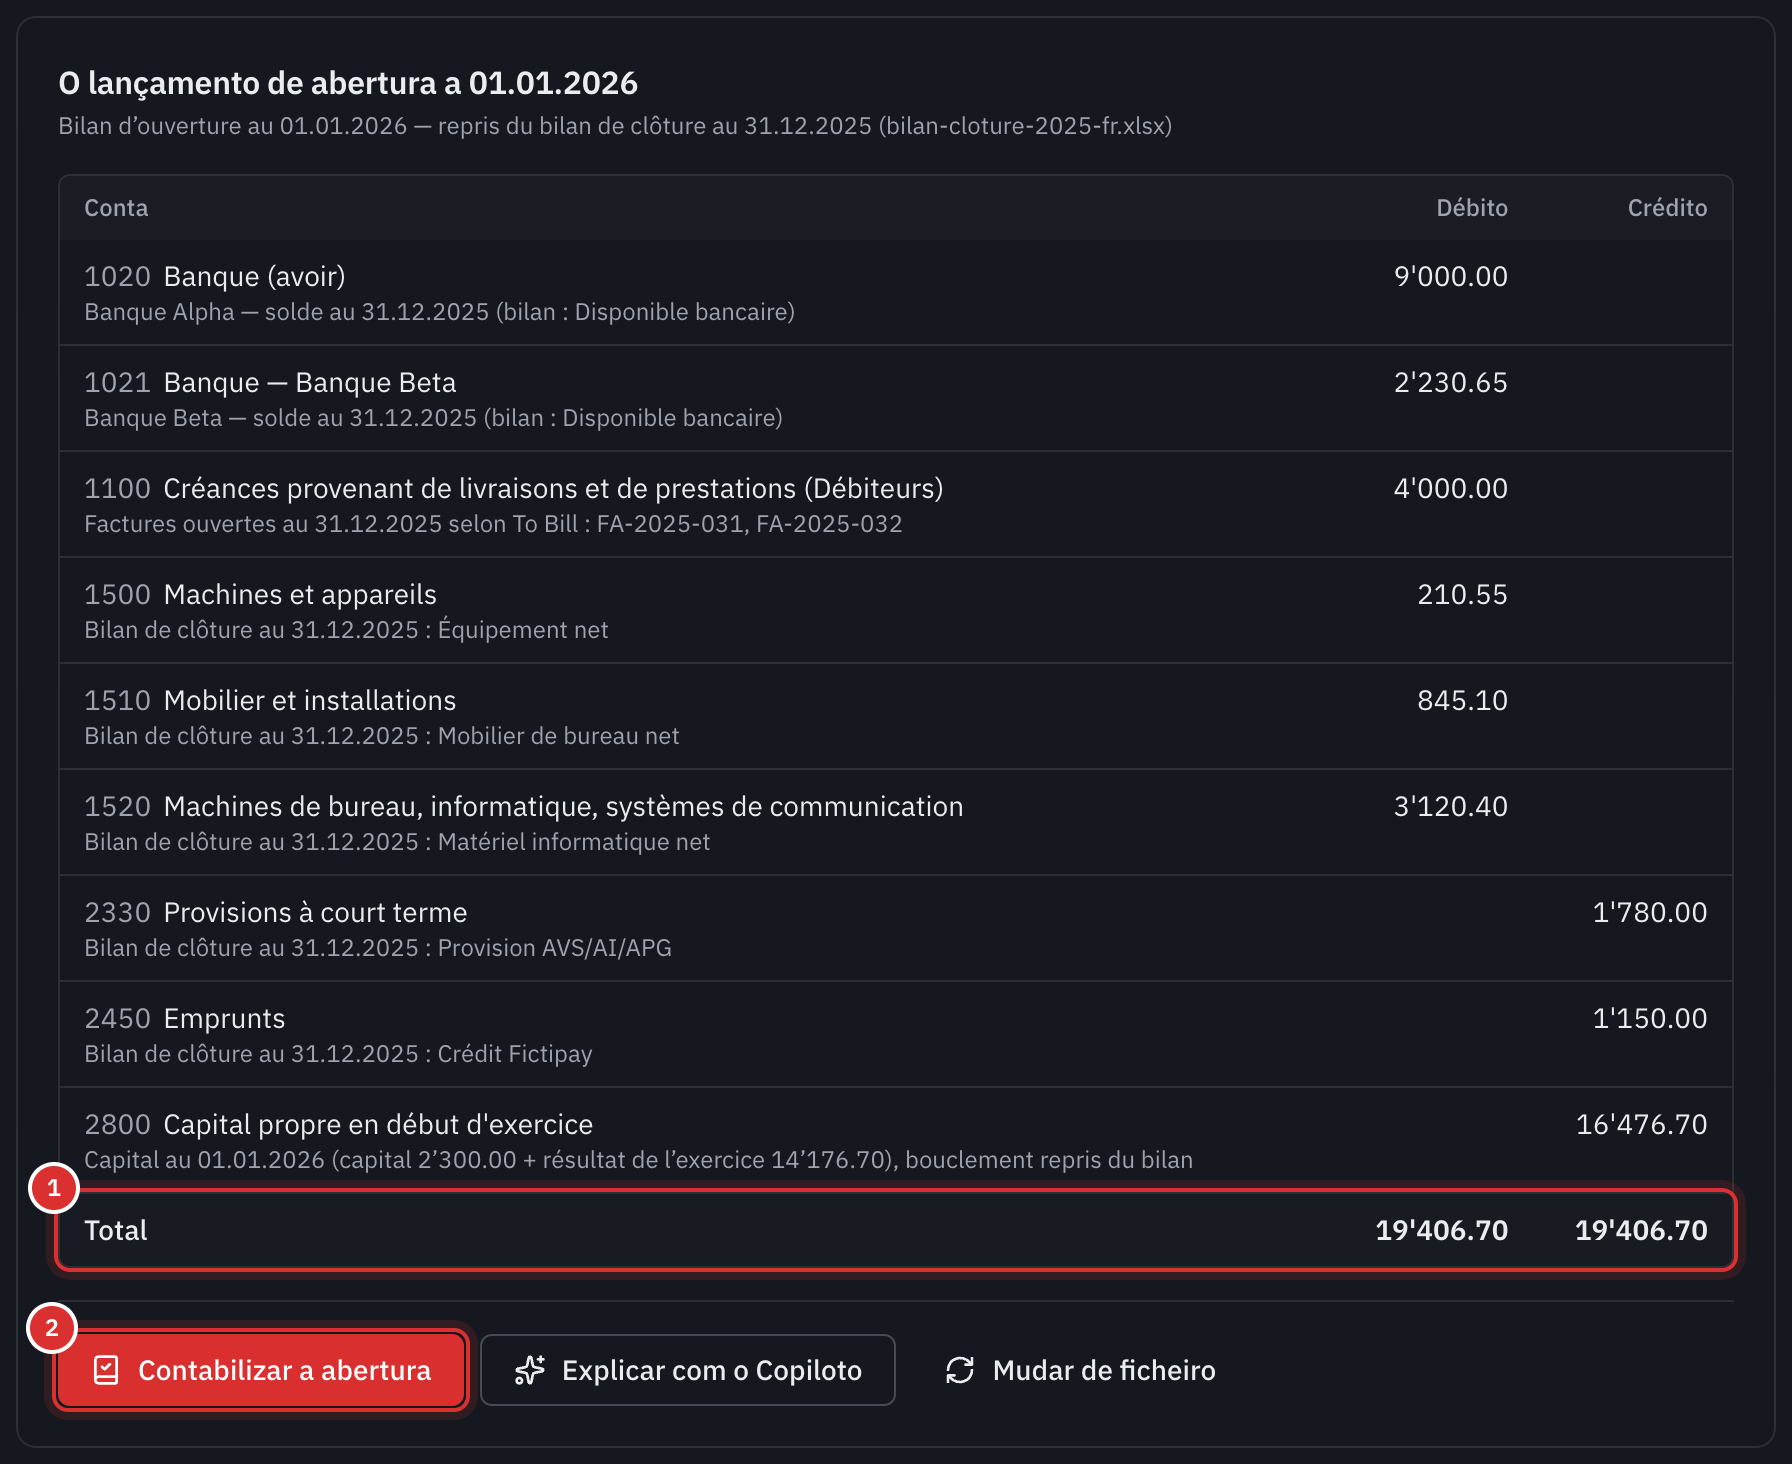Click the total debit 19'406.70
Viewport: 1792px width, 1464px height.
[1442, 1230]
